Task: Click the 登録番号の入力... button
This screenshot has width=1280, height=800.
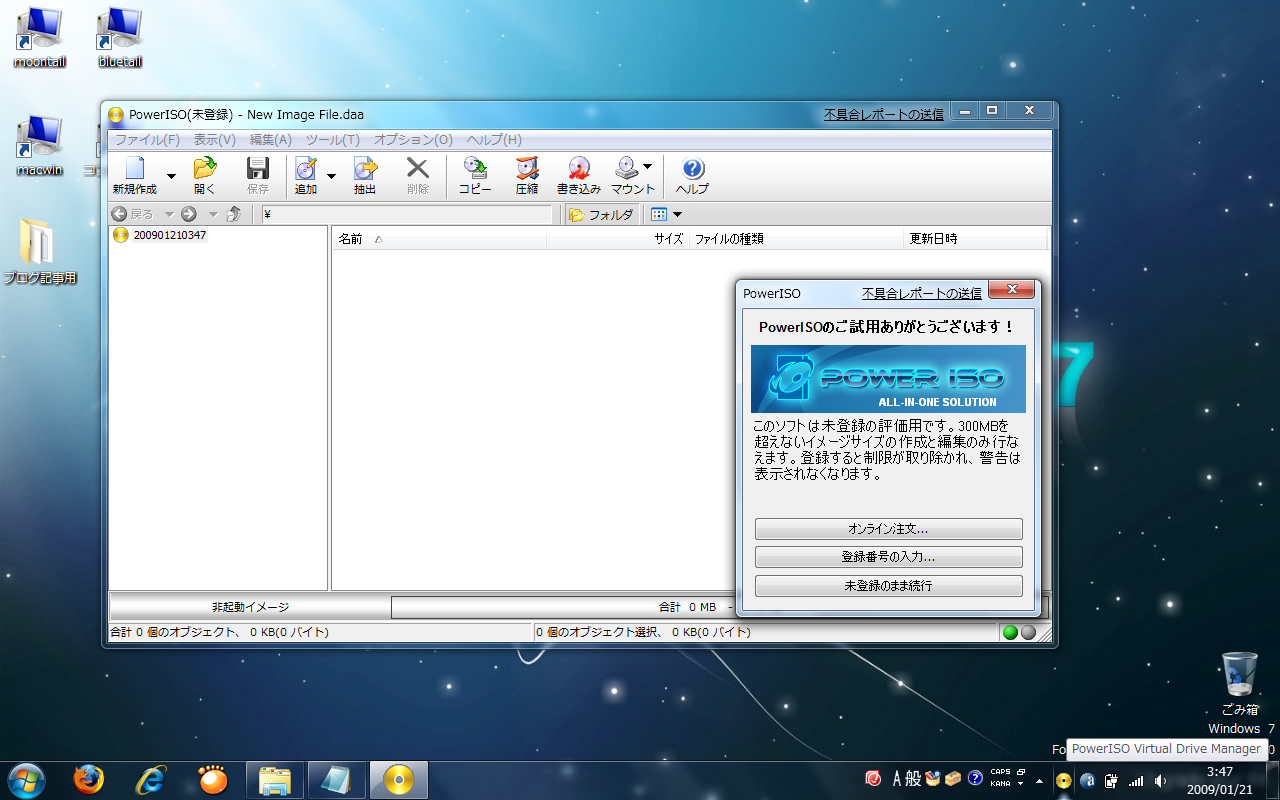Action: [x=889, y=557]
